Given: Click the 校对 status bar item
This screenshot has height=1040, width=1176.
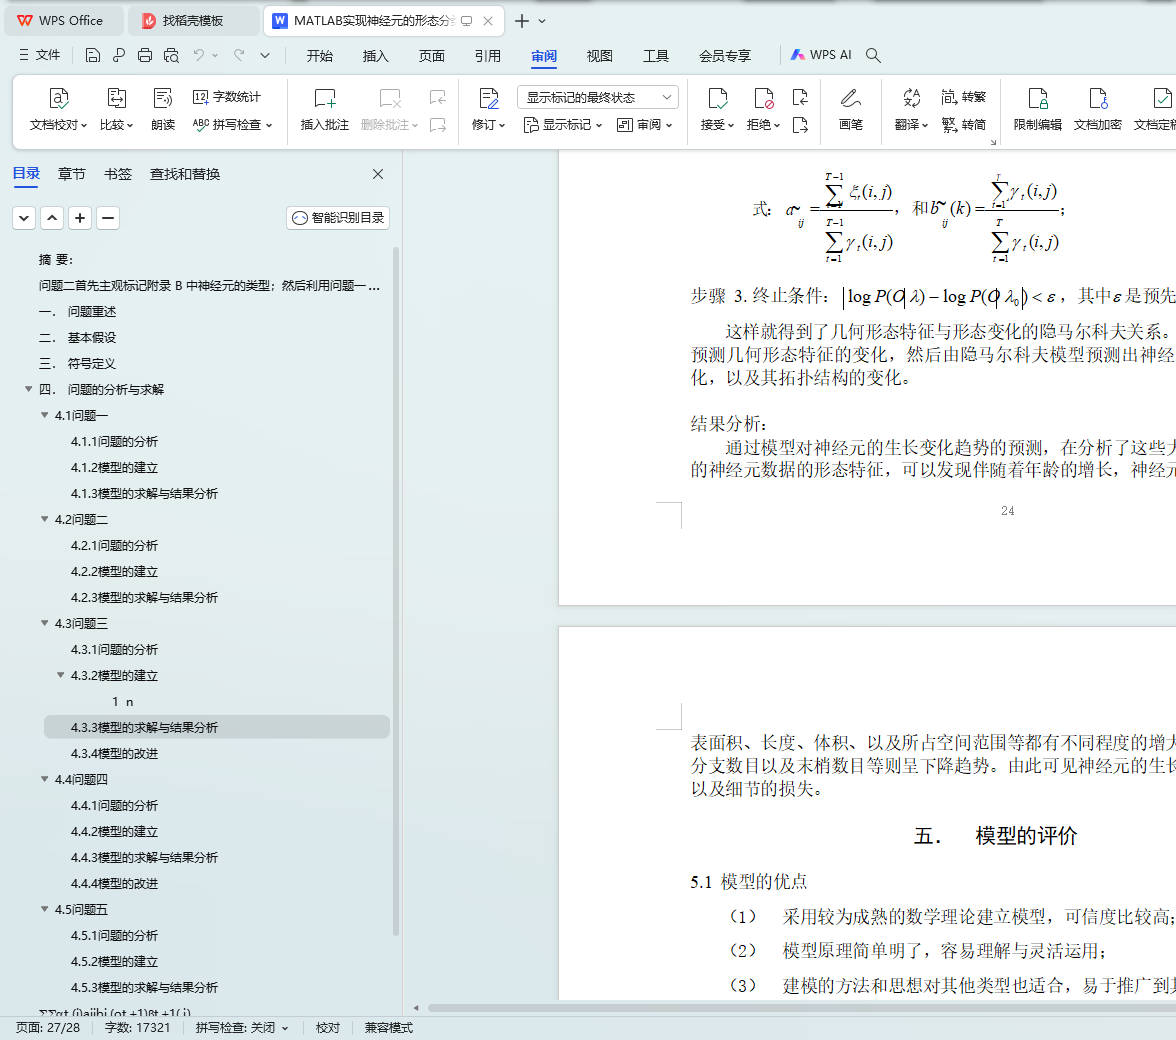Looking at the screenshot, I should click(x=328, y=1027).
